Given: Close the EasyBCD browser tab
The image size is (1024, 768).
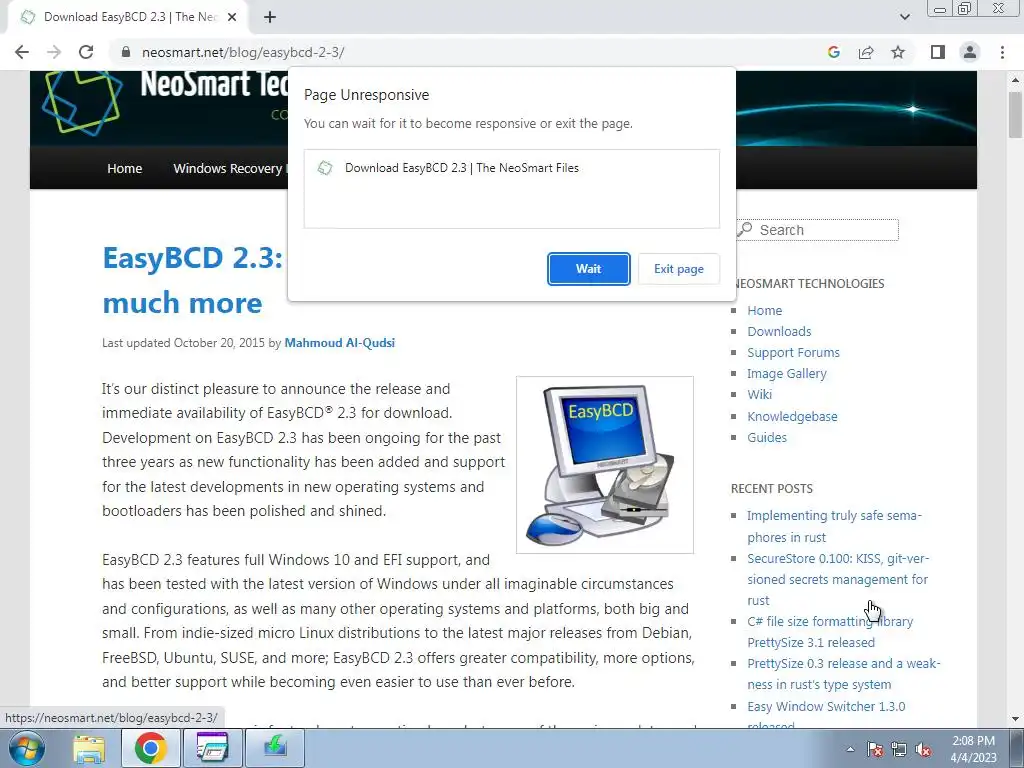Looking at the screenshot, I should pos(232,18).
